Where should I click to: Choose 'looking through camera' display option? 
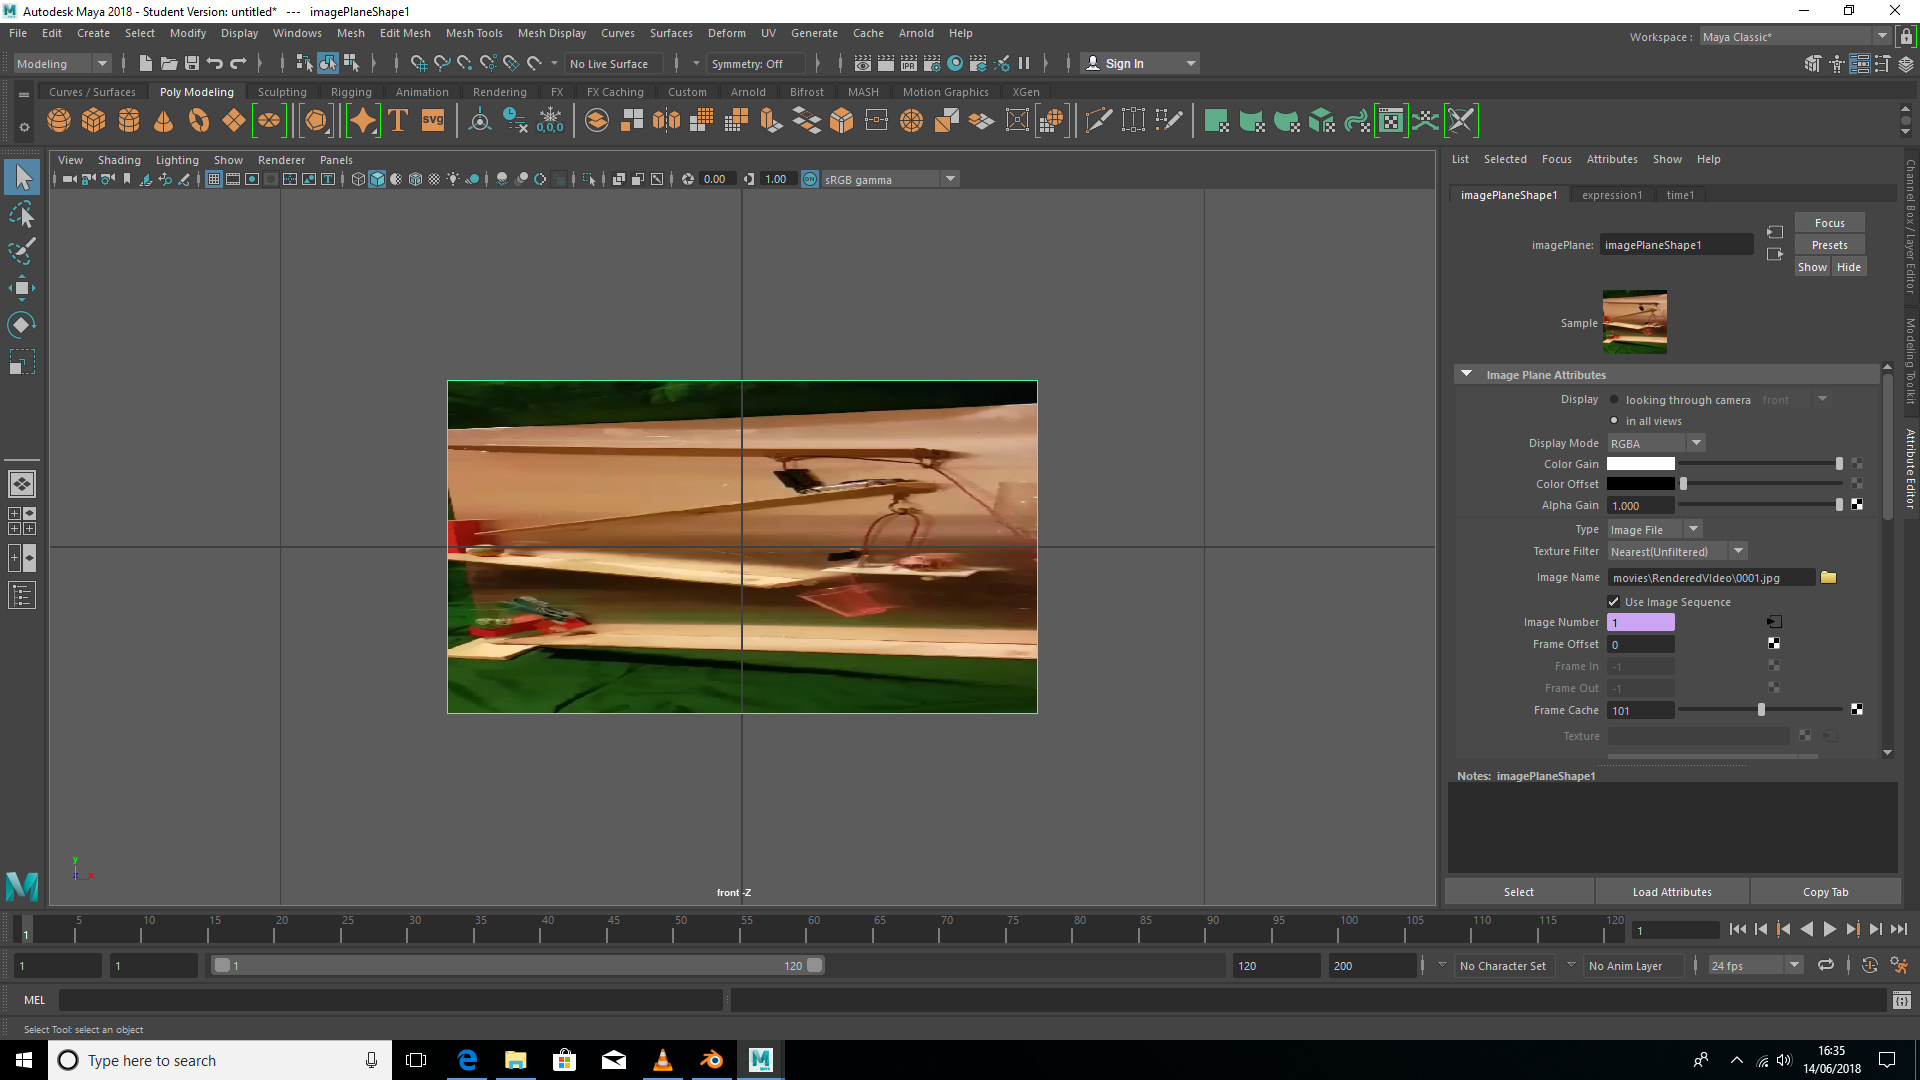coord(1615,399)
